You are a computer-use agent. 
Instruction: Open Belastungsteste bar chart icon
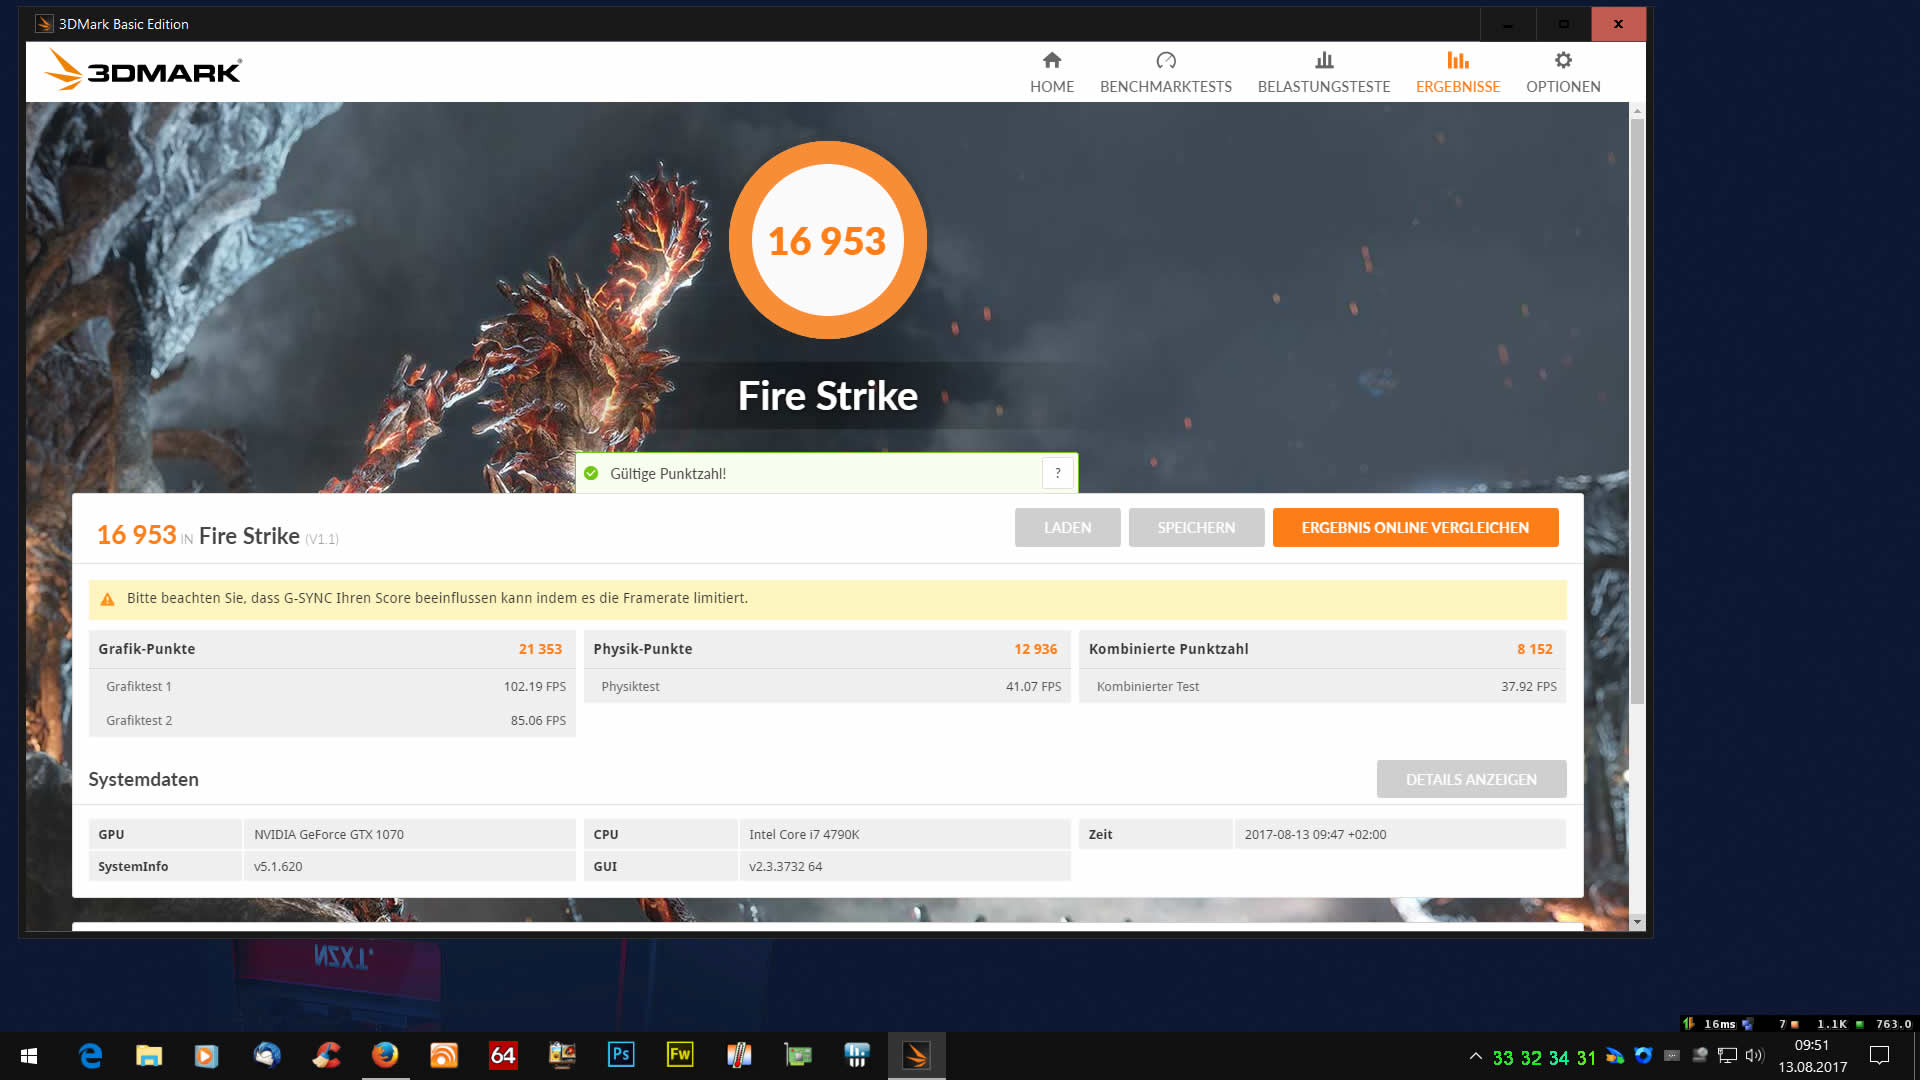coord(1323,61)
